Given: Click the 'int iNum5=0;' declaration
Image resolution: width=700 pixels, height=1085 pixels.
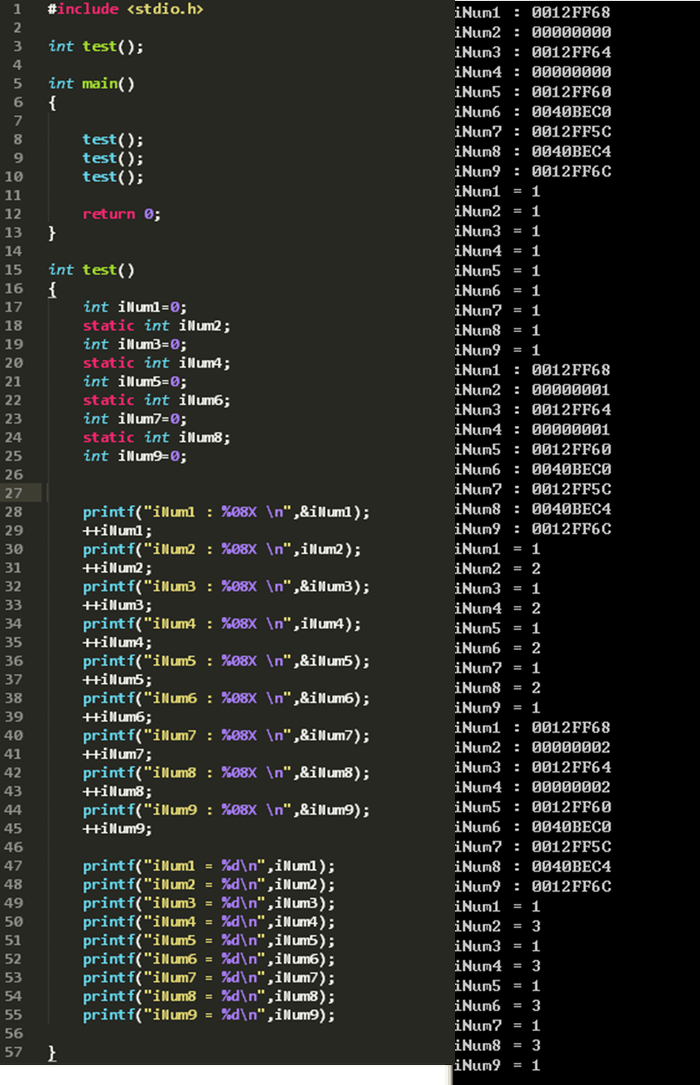Looking at the screenshot, I should pos(135,382).
